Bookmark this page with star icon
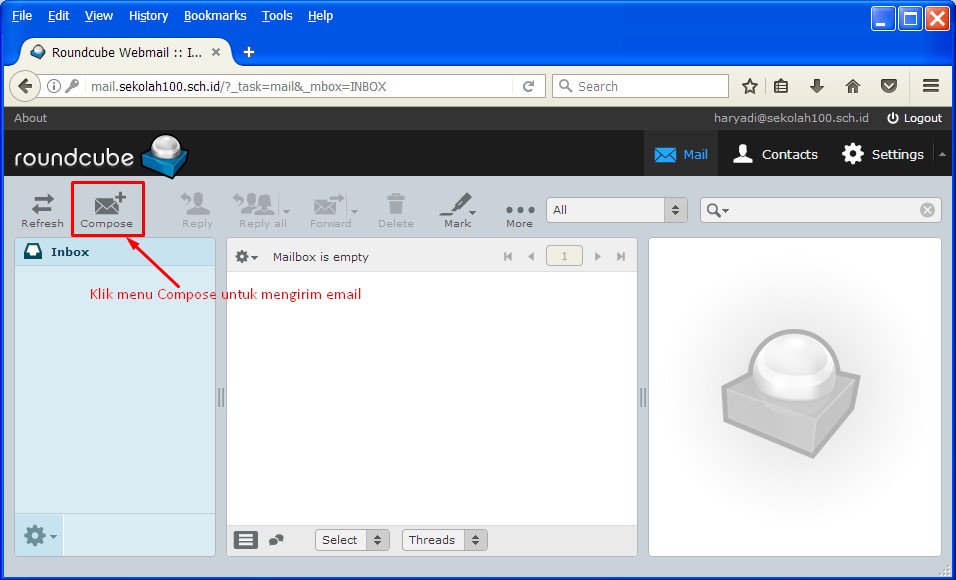 point(750,86)
